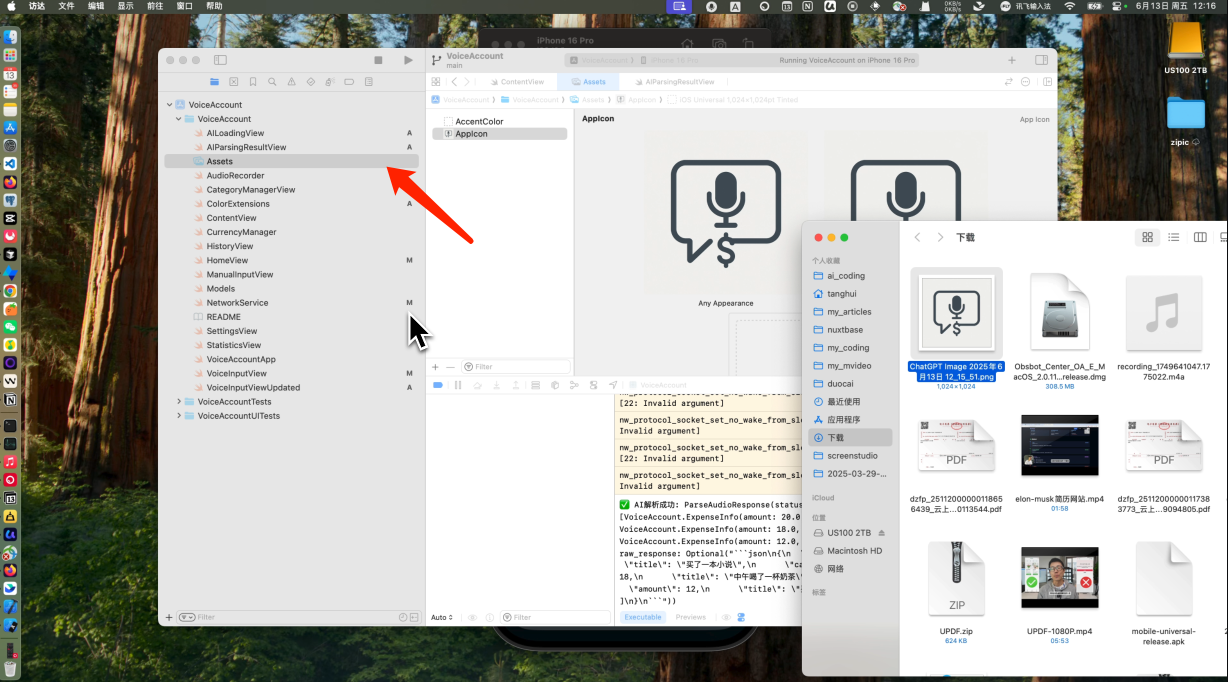Click the Simulate Location arrow icon
Viewport: 1228px width, 682px height.
[x=613, y=385]
